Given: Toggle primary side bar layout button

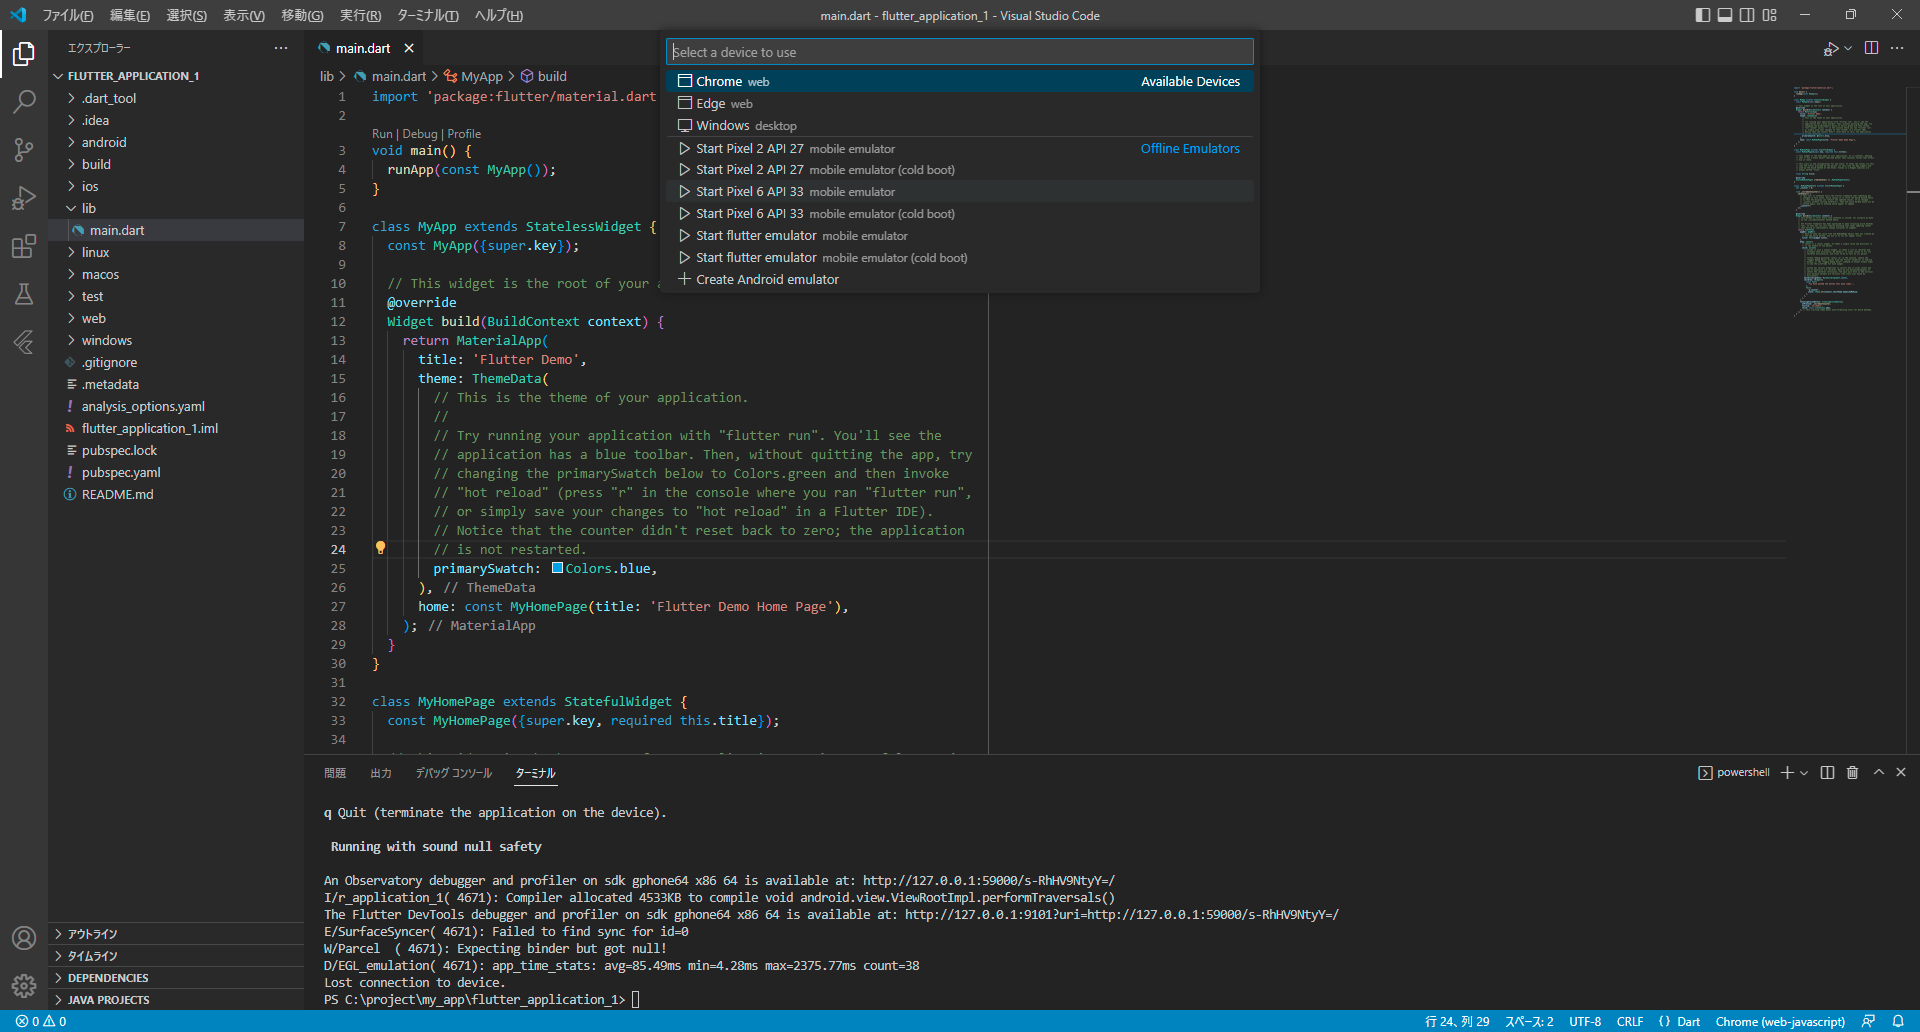Looking at the screenshot, I should click(1703, 15).
